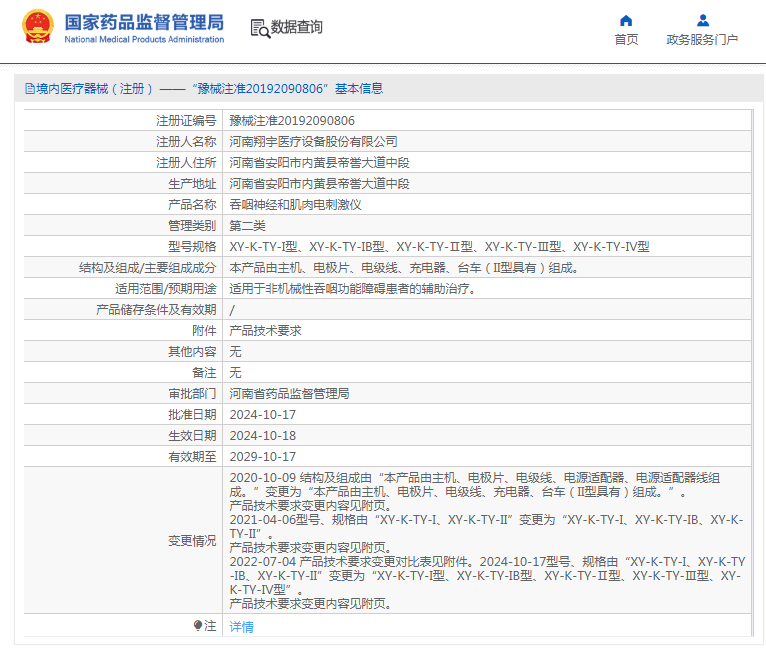
Task: Go to 首页 text link
Action: [x=626, y=40]
